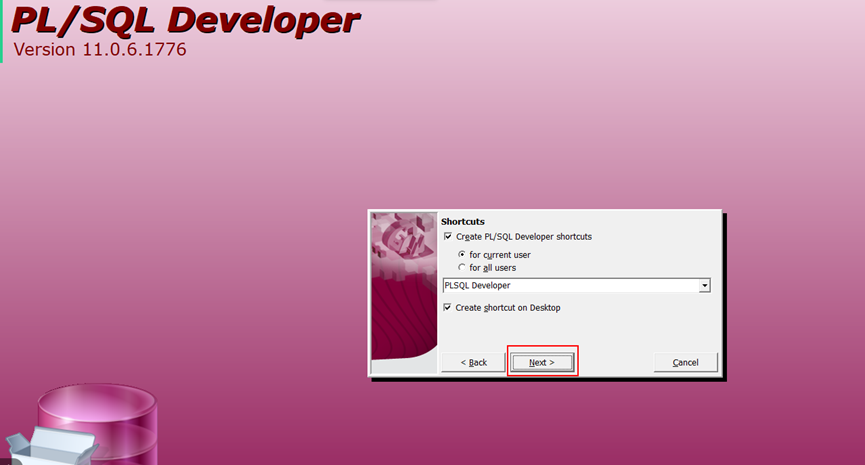Go back with the < Back button
865x465 pixels.
pyautogui.click(x=473, y=362)
